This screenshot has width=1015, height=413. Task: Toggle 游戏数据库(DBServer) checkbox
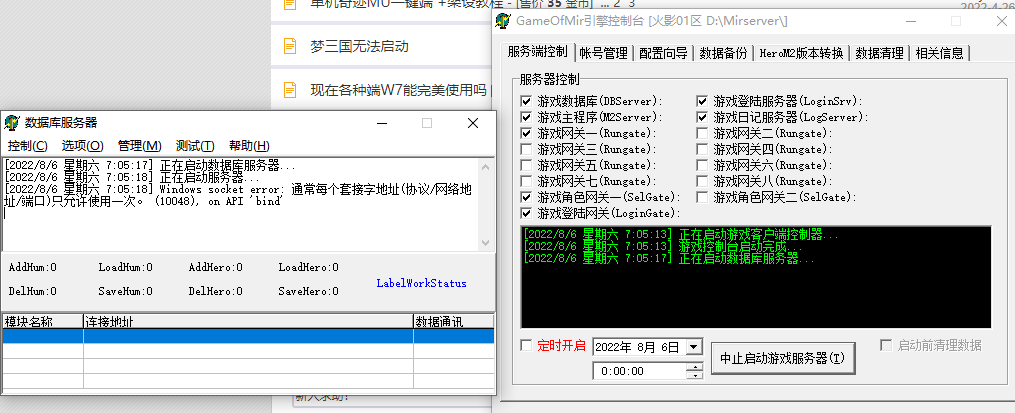(526, 101)
